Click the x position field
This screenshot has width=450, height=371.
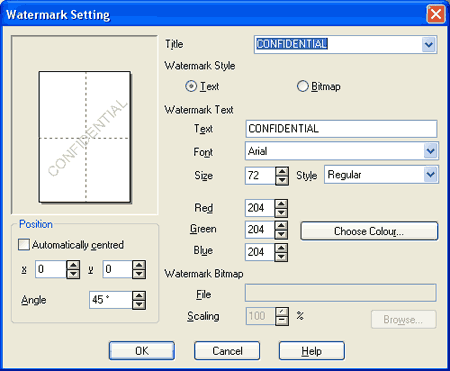[51, 269]
